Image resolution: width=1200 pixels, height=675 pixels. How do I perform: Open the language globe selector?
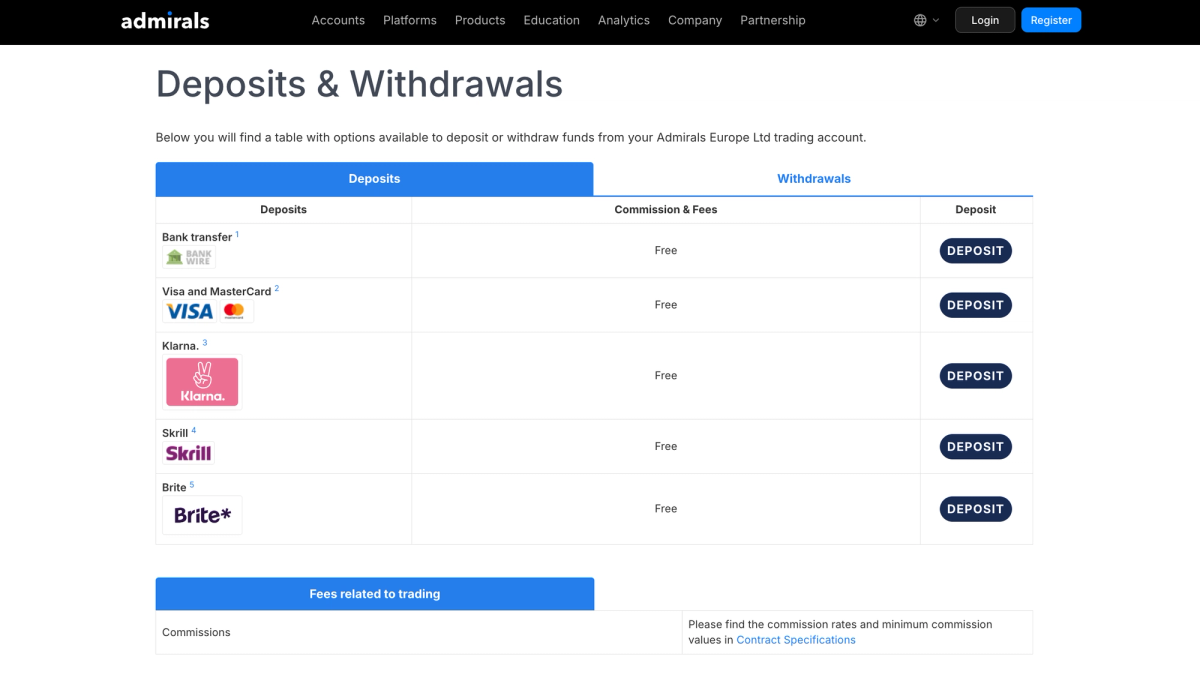pos(926,20)
